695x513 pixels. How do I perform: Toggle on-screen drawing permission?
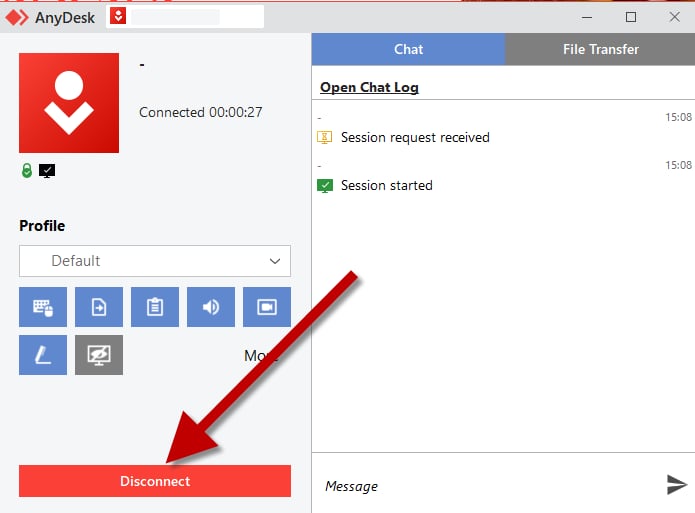[43, 355]
